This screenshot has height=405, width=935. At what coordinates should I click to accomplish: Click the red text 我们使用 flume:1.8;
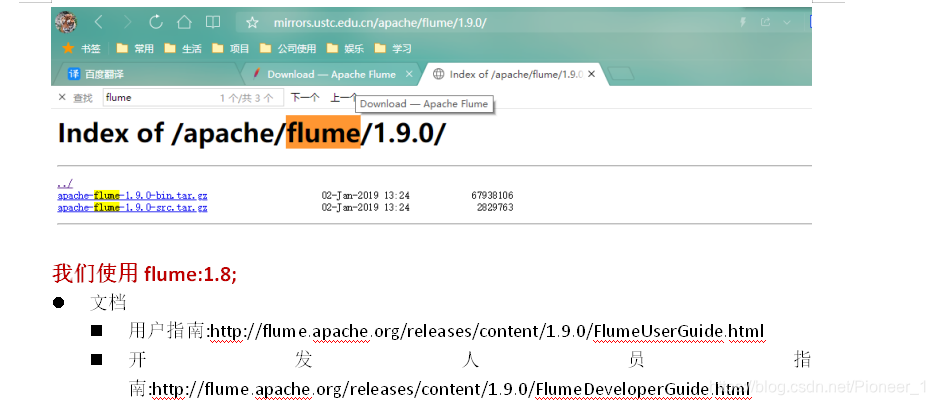pyautogui.click(x=145, y=274)
